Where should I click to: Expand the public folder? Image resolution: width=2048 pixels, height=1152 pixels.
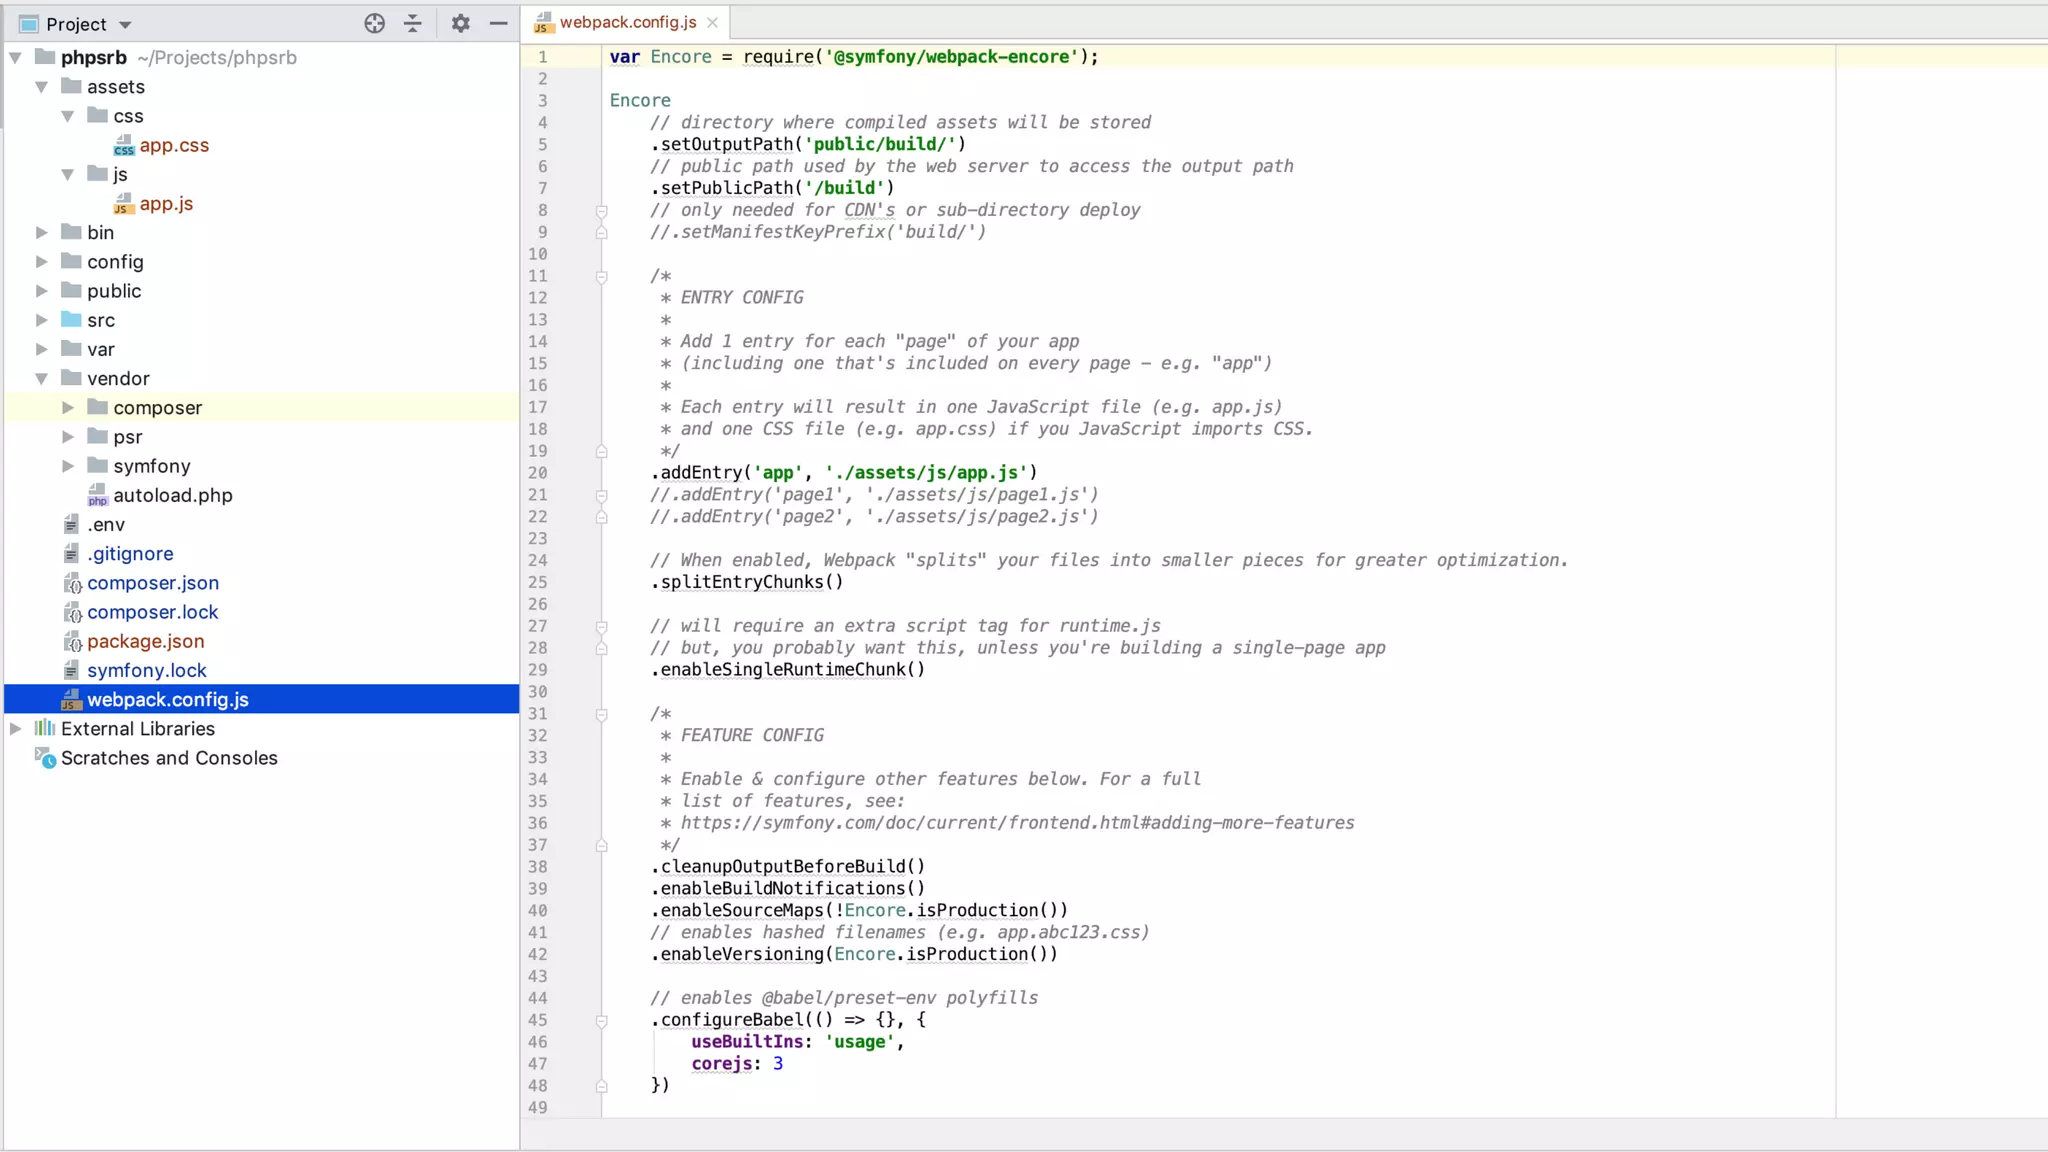tap(42, 291)
